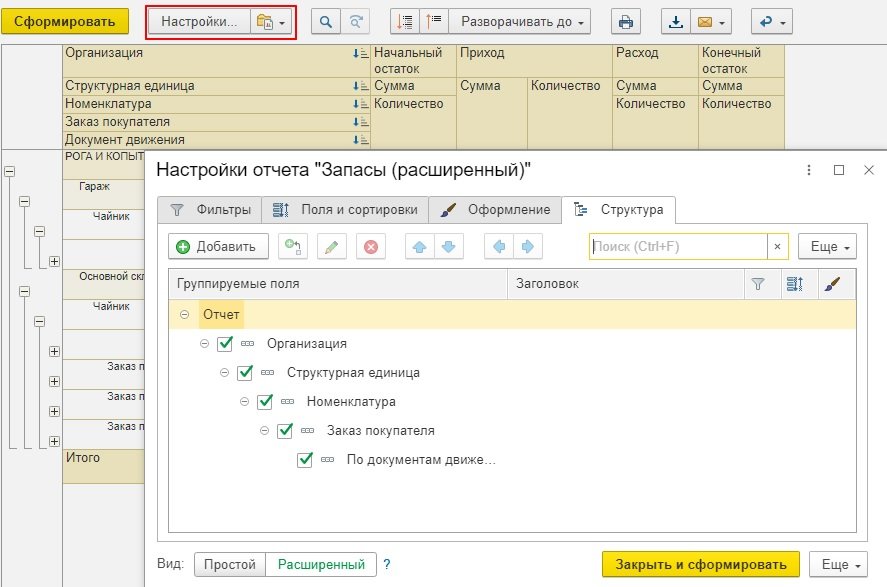Select the Структура tab

point(618,210)
